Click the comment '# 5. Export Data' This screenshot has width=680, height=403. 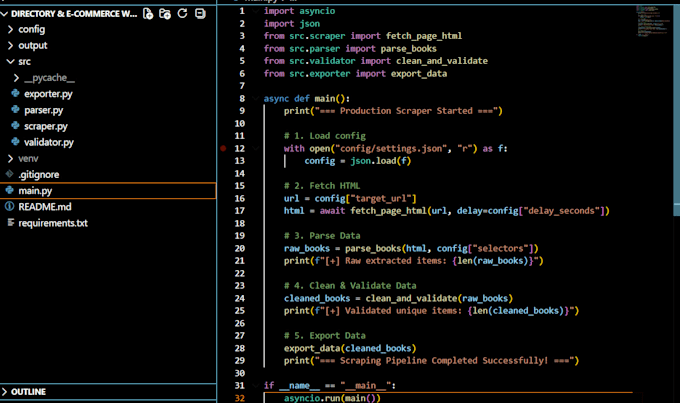(324, 336)
